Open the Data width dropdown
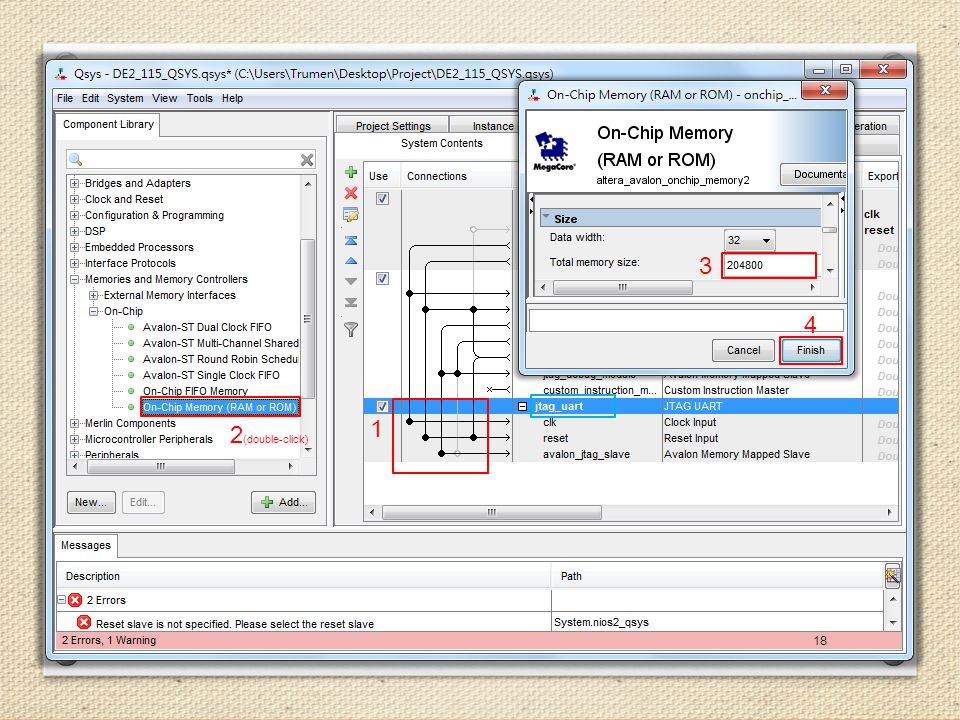Viewport: 960px width, 720px height. (749, 240)
